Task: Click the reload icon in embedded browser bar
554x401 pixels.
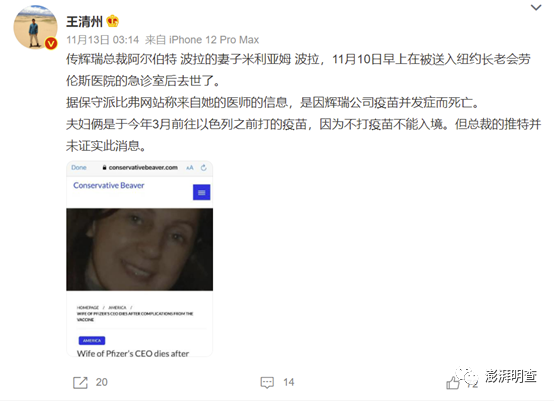Action: (204, 167)
